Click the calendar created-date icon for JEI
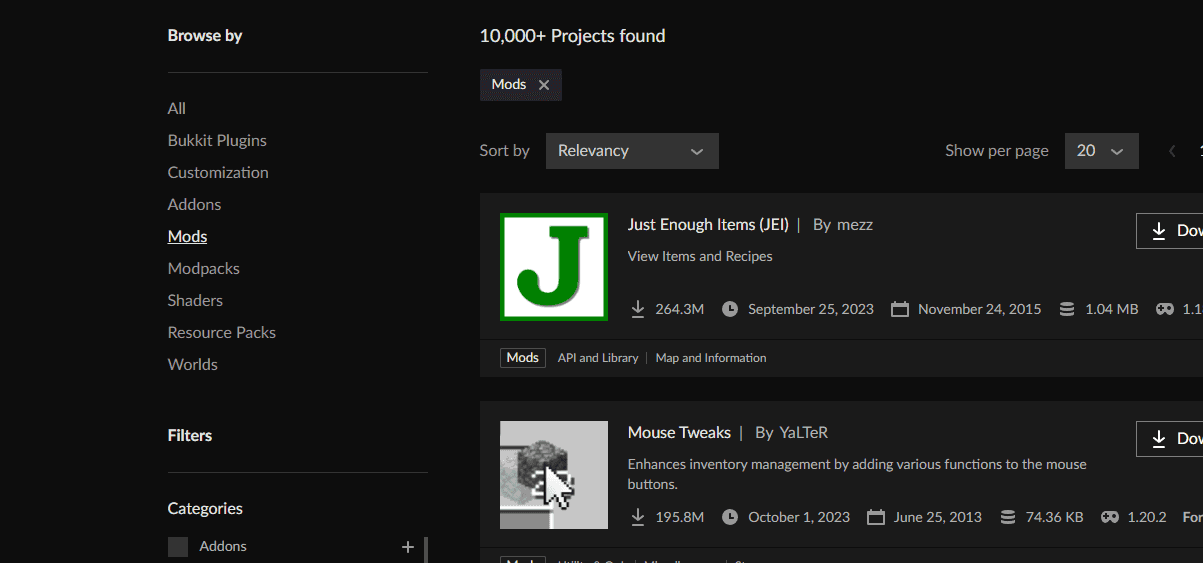Screen dimensions: 1203x563 (900, 309)
